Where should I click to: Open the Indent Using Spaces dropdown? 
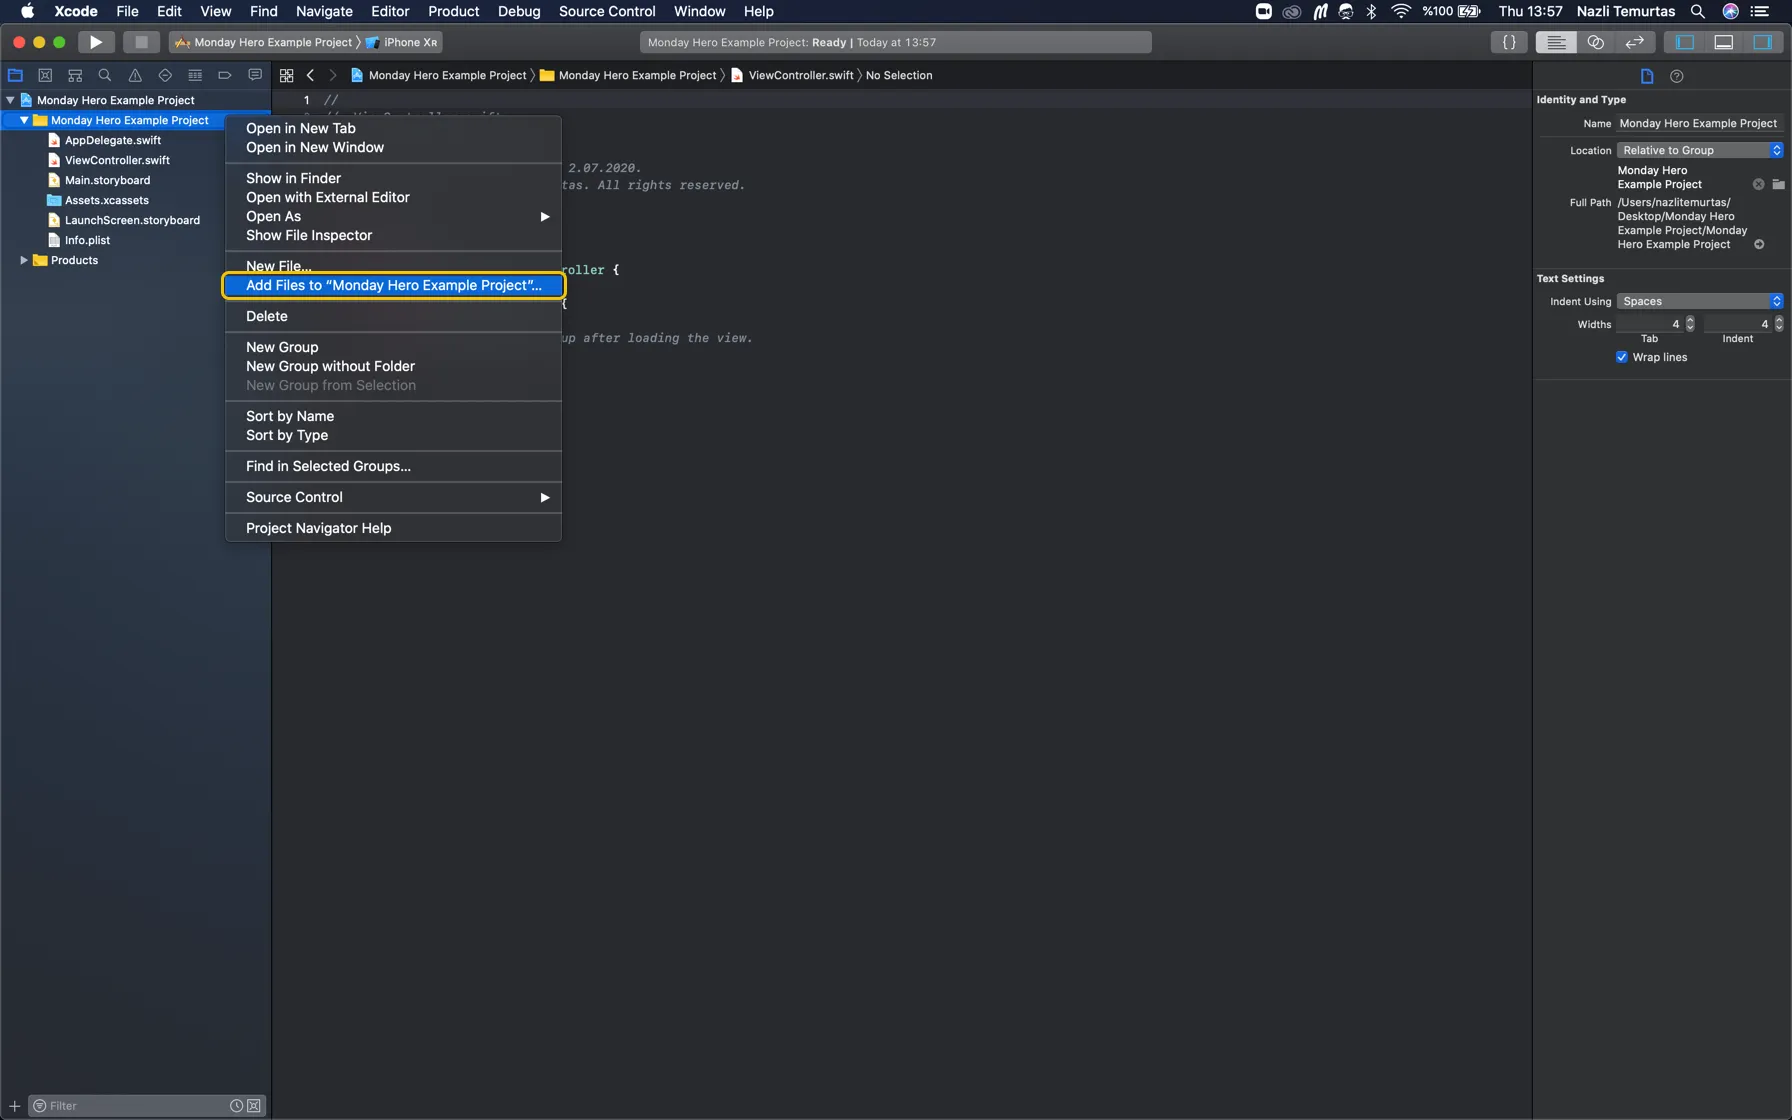1700,301
